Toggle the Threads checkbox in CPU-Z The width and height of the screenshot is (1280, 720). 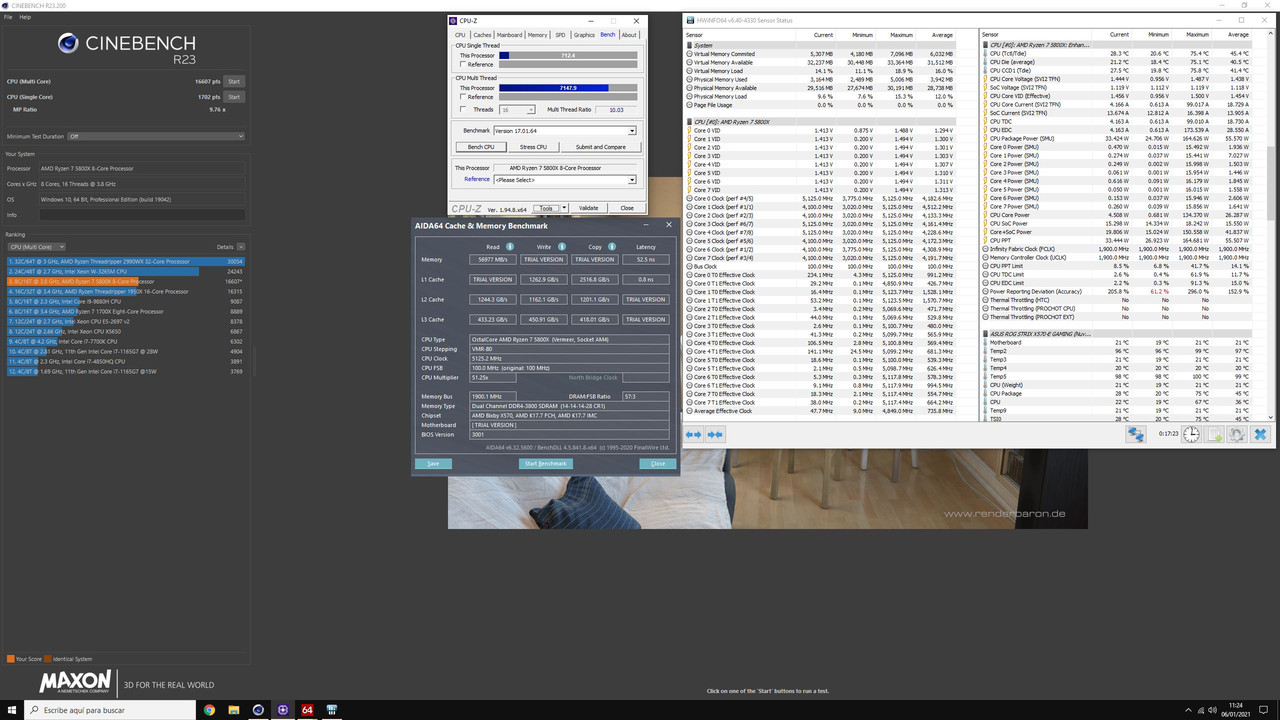tap(462, 110)
